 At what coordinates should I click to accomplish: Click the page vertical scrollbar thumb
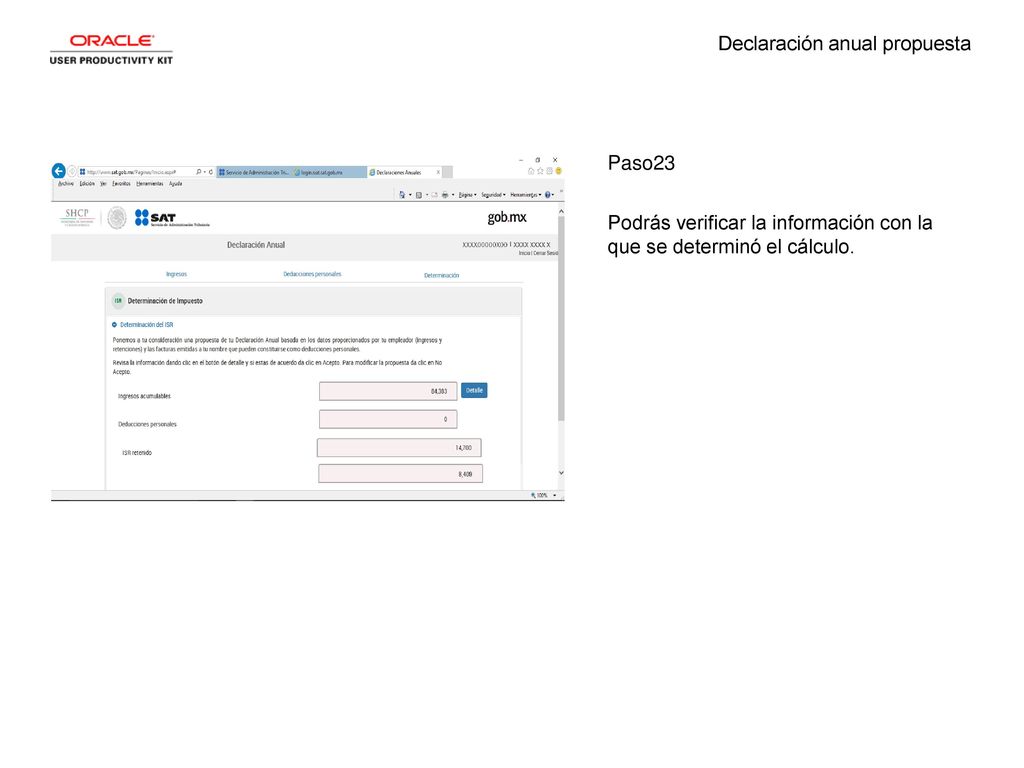561,319
